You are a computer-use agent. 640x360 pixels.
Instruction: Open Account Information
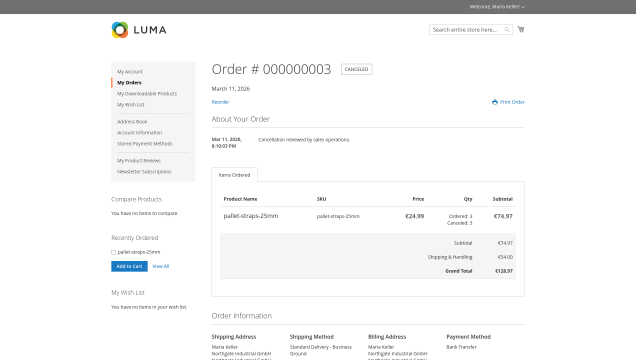coord(140,133)
